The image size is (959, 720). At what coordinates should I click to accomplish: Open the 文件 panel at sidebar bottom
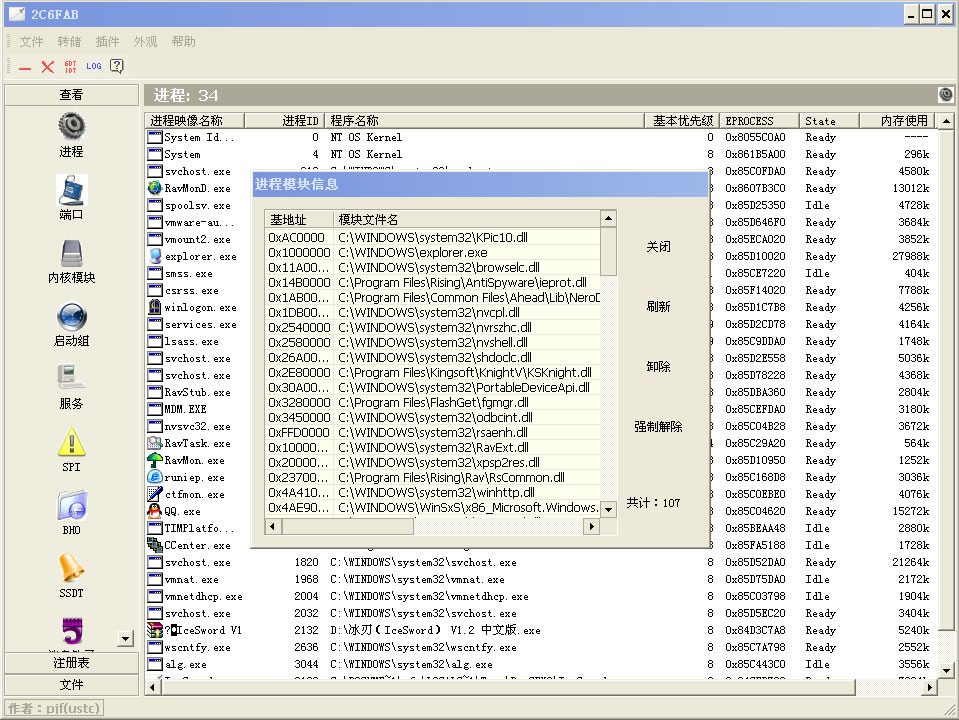coord(71,685)
